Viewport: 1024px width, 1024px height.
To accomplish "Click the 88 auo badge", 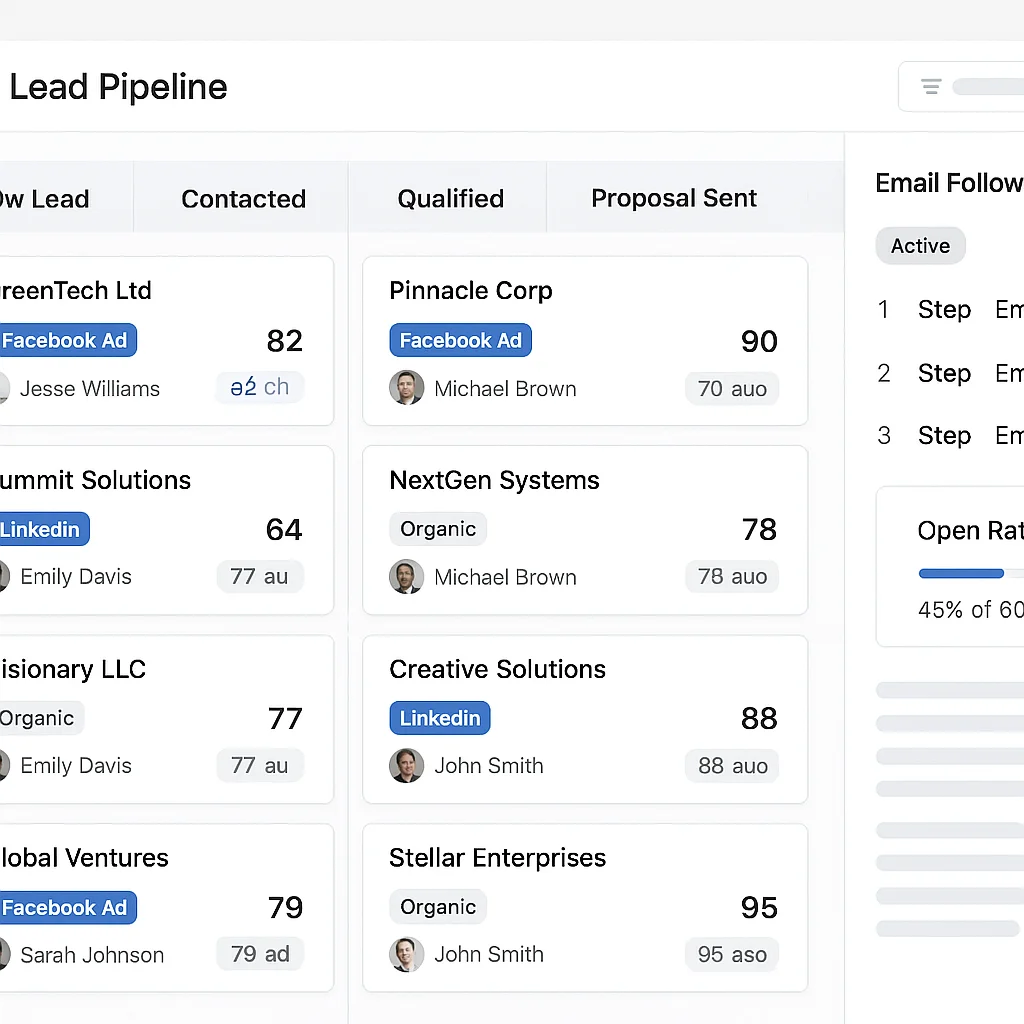I will [x=731, y=765].
